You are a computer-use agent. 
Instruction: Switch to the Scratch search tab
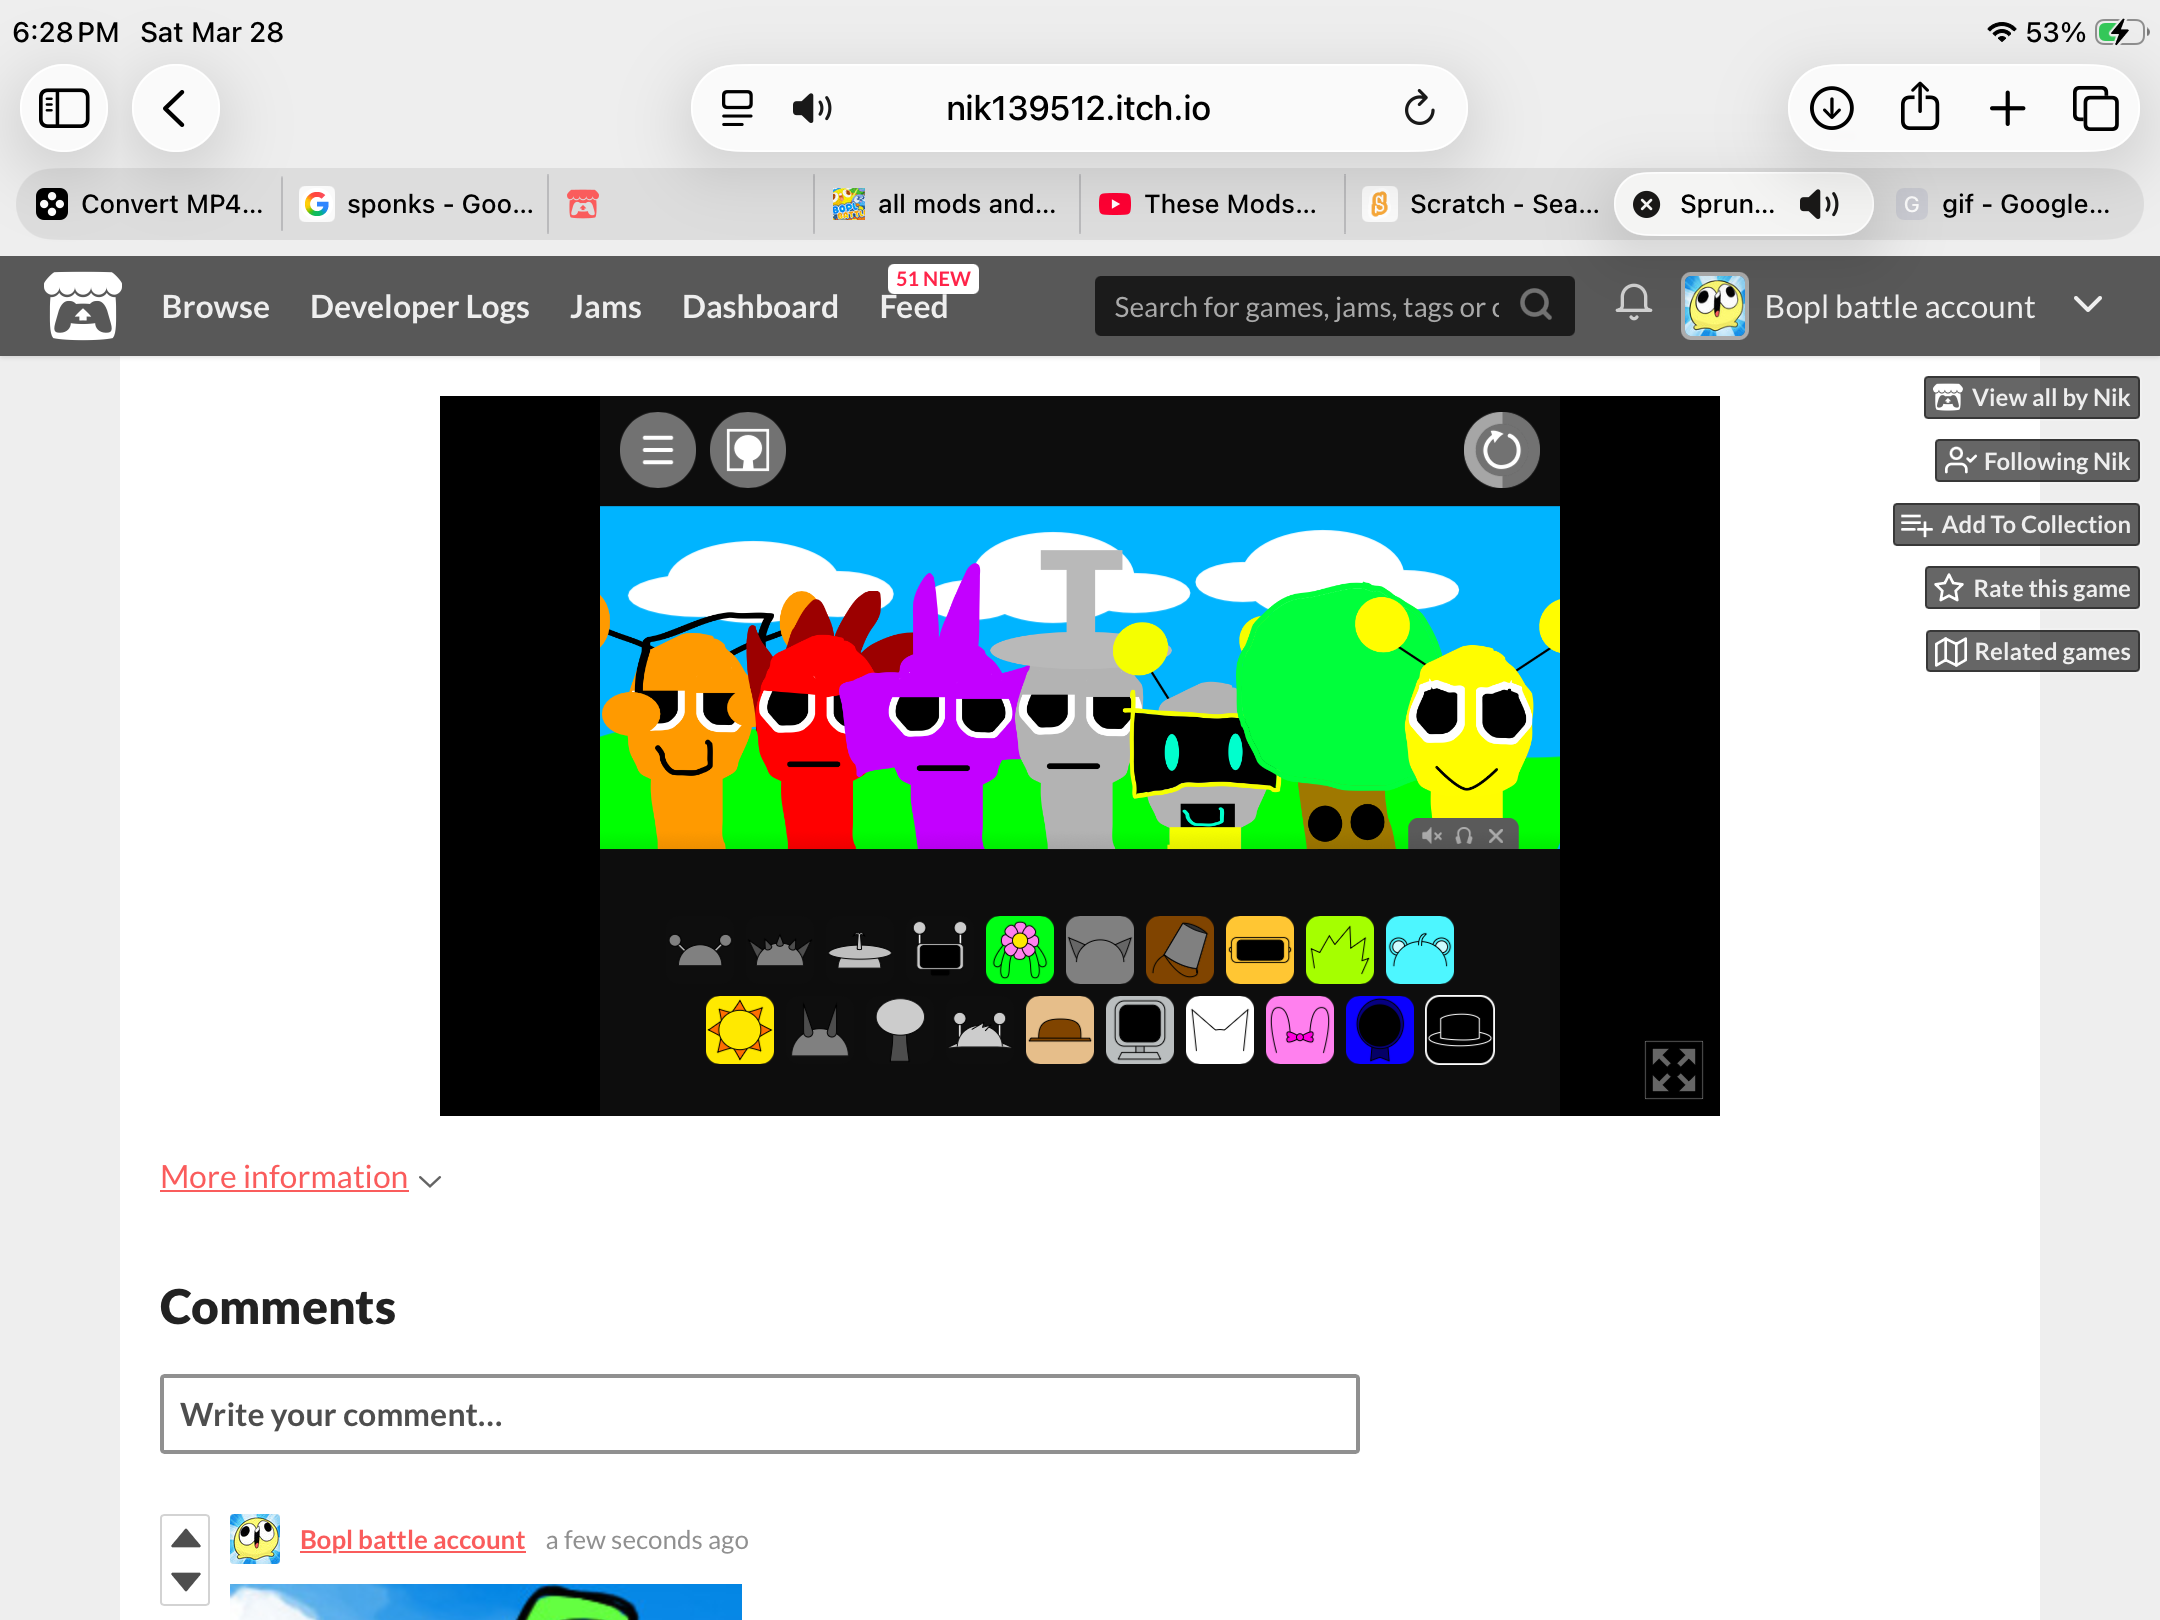click(x=1480, y=204)
